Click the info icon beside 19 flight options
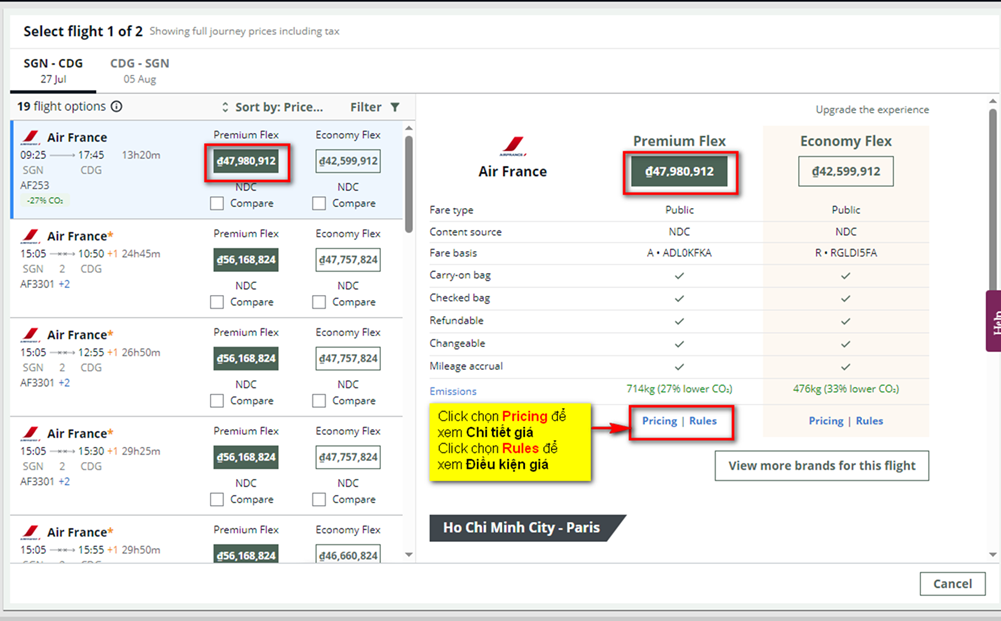Viewport: 1001px width, 621px height. [116, 107]
